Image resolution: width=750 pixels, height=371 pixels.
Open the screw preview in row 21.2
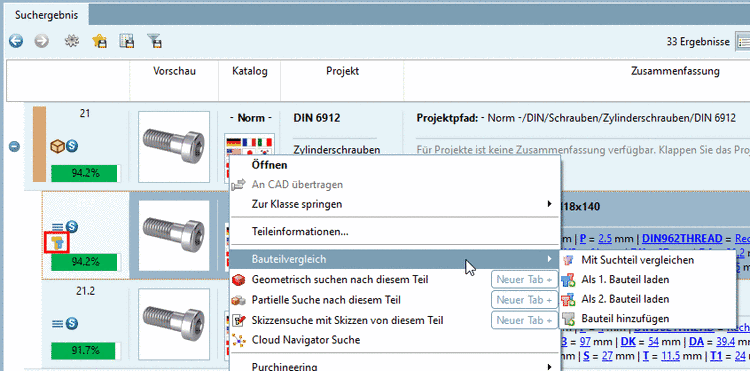(x=174, y=324)
